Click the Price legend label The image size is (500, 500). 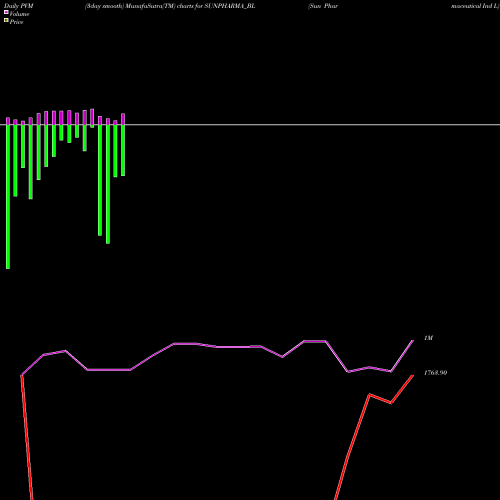[x=16, y=22]
